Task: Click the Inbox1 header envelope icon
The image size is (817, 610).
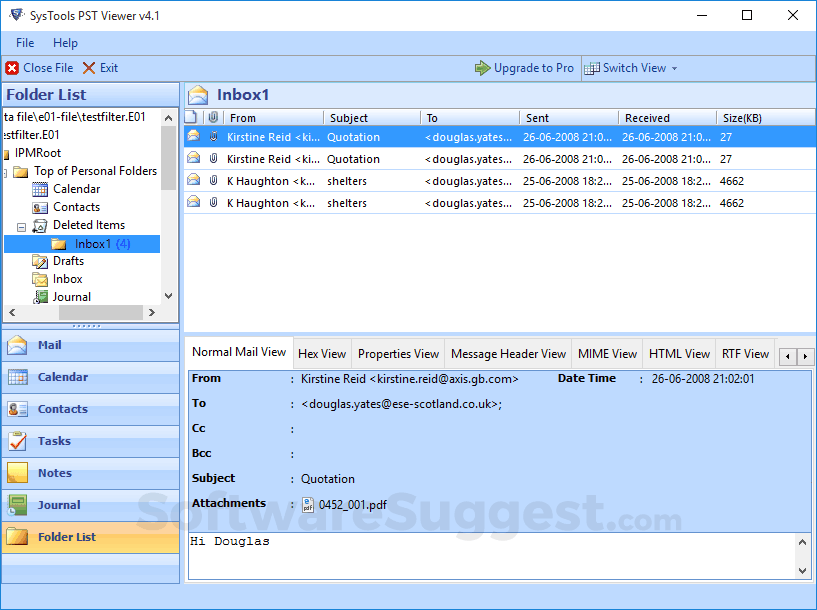Action: (x=198, y=95)
